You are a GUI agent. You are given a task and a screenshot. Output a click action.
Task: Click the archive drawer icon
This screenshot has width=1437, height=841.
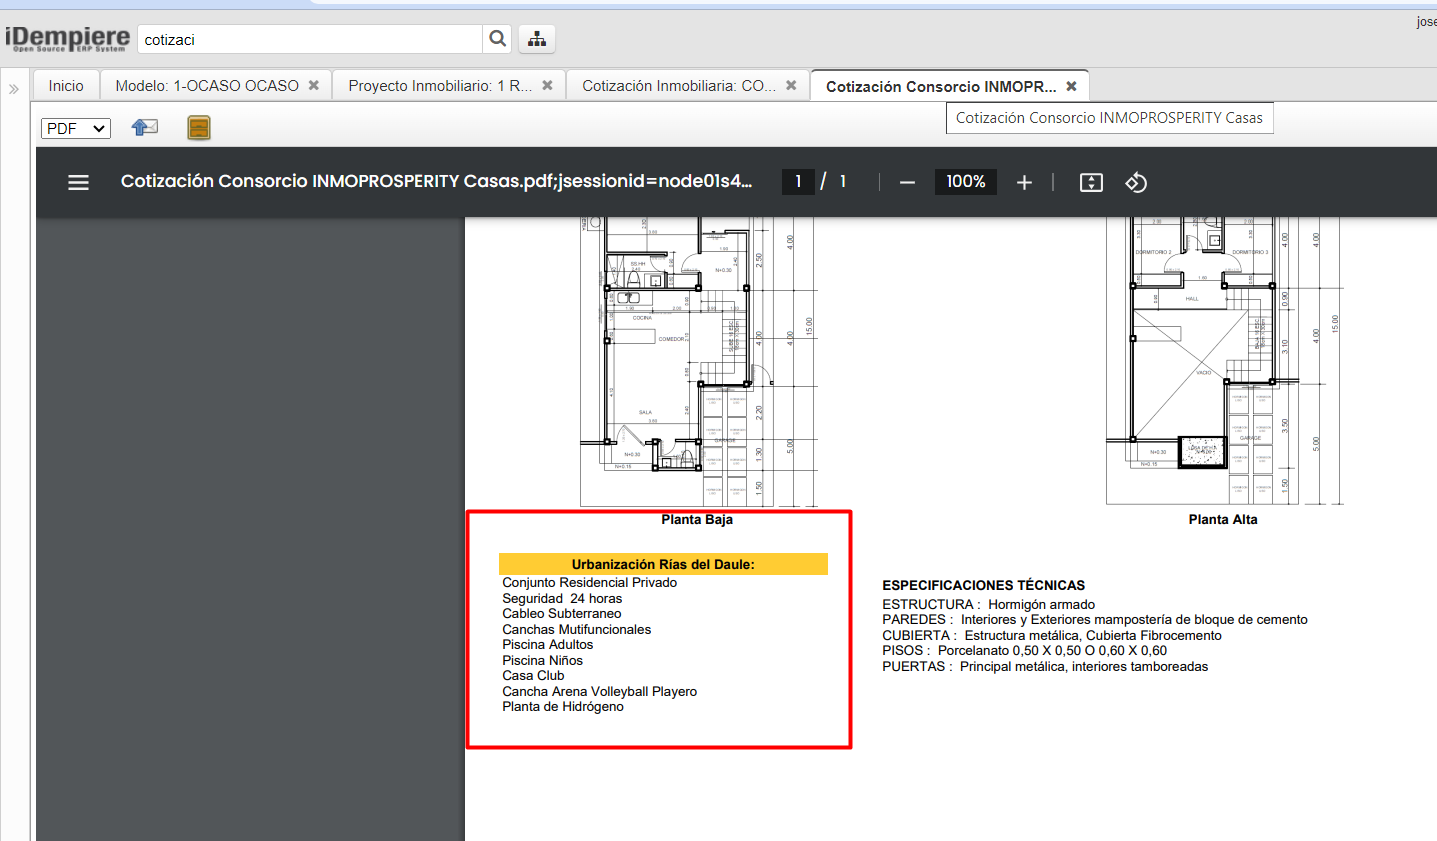click(x=199, y=127)
